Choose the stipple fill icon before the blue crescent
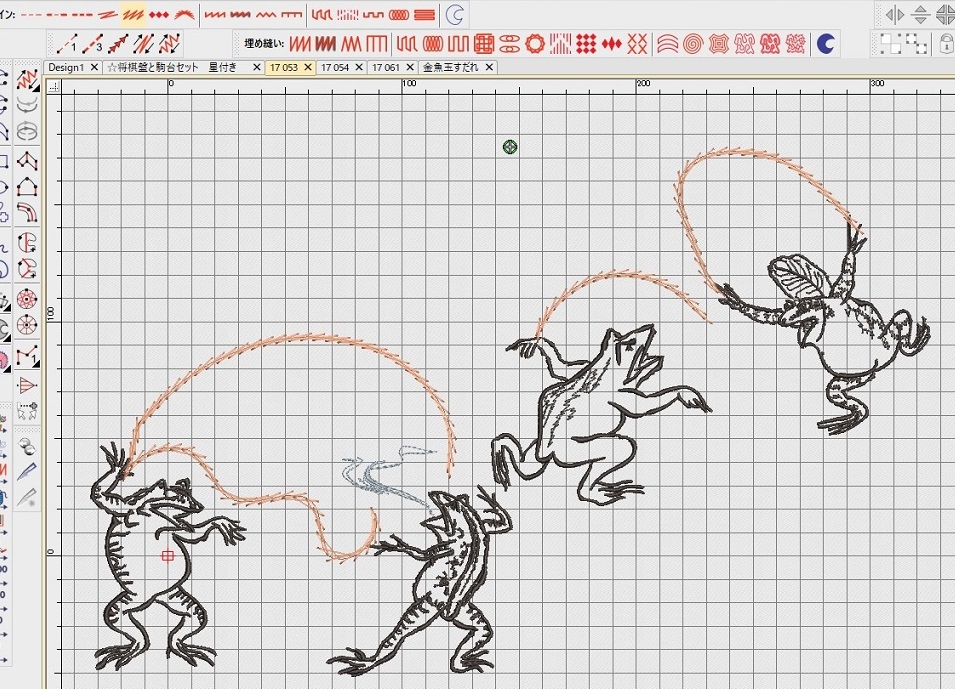The width and height of the screenshot is (955, 689). tap(795, 44)
